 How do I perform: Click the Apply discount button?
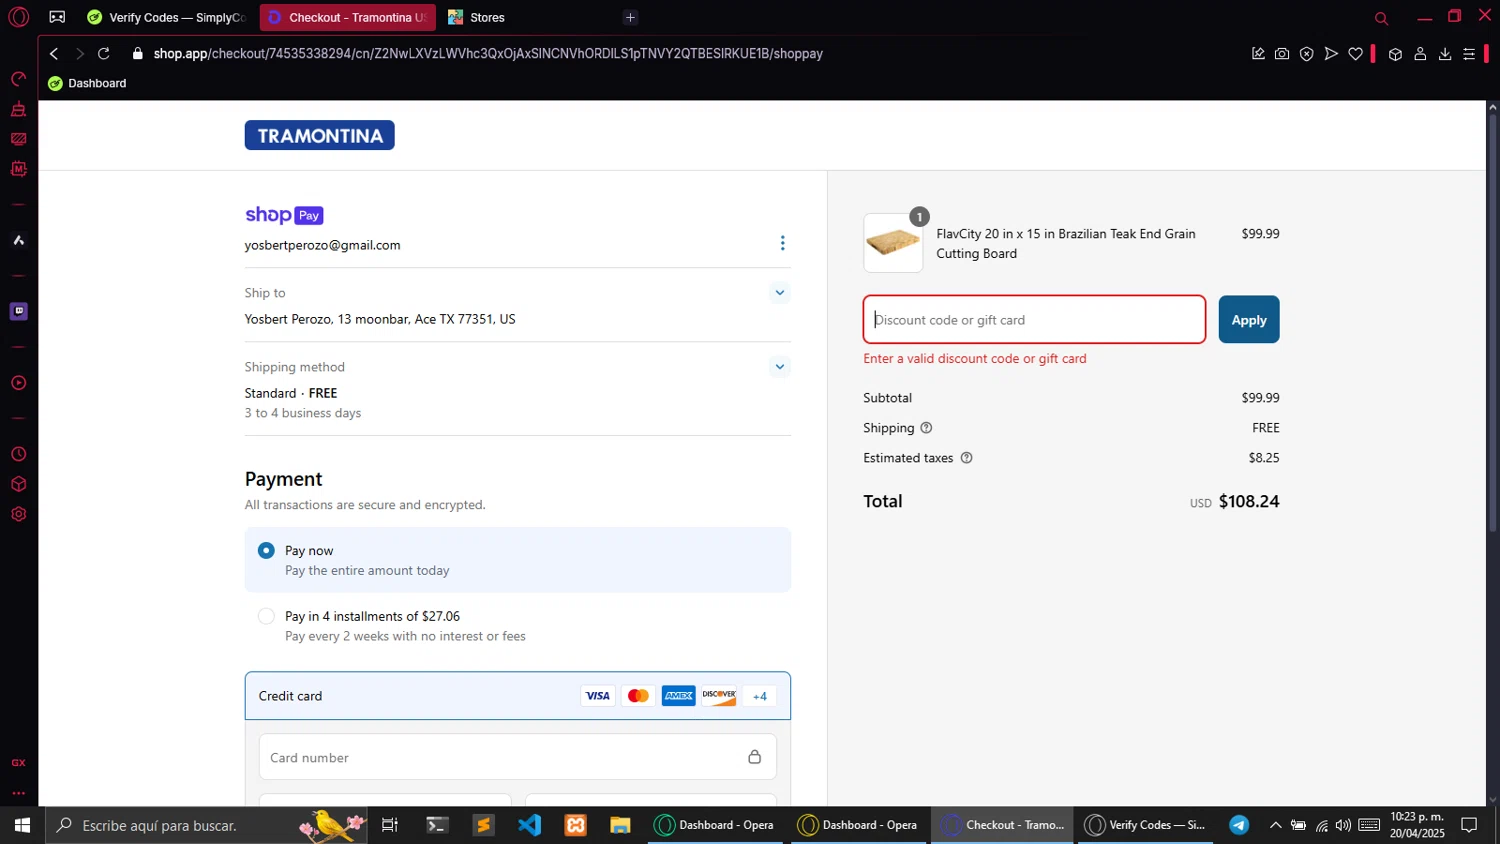click(x=1249, y=320)
